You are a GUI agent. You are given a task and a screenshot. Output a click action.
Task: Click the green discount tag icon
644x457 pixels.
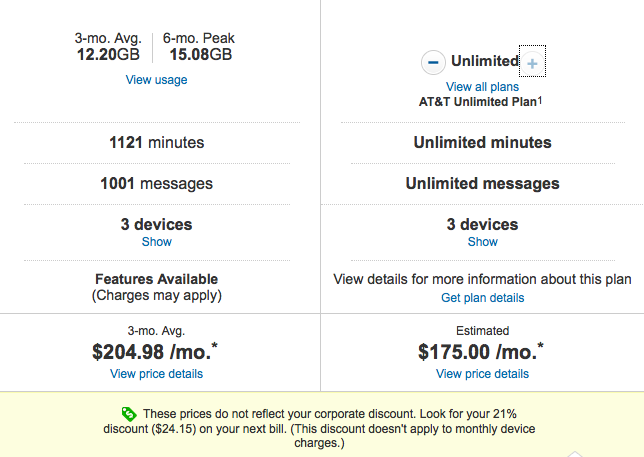point(128,414)
